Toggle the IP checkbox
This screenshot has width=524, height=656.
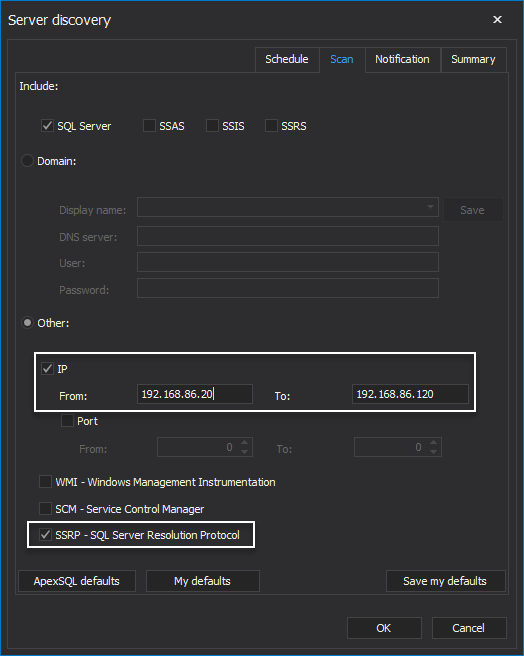click(x=47, y=369)
